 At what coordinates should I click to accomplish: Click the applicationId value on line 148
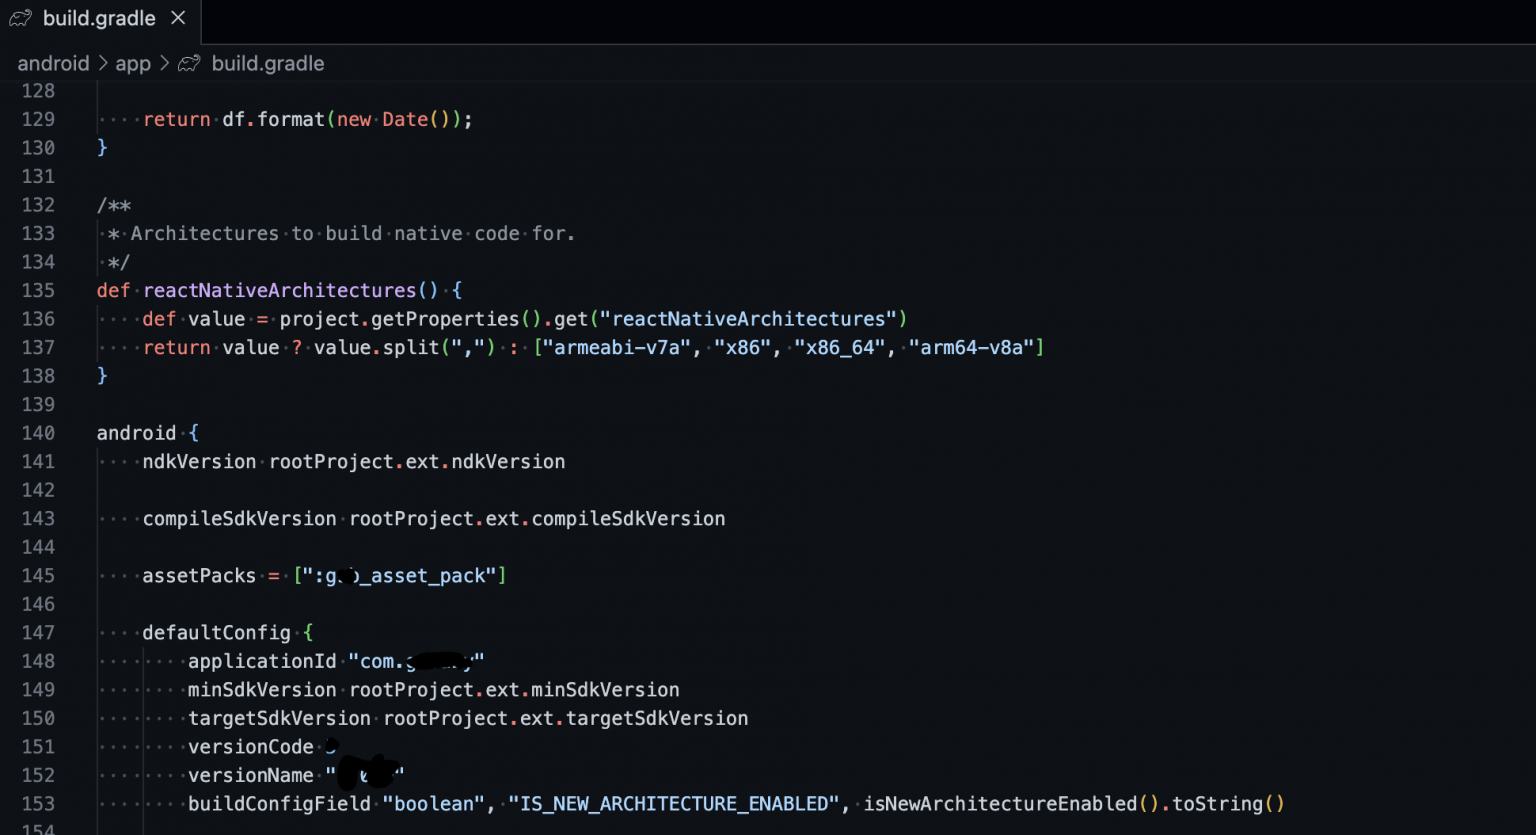416,660
